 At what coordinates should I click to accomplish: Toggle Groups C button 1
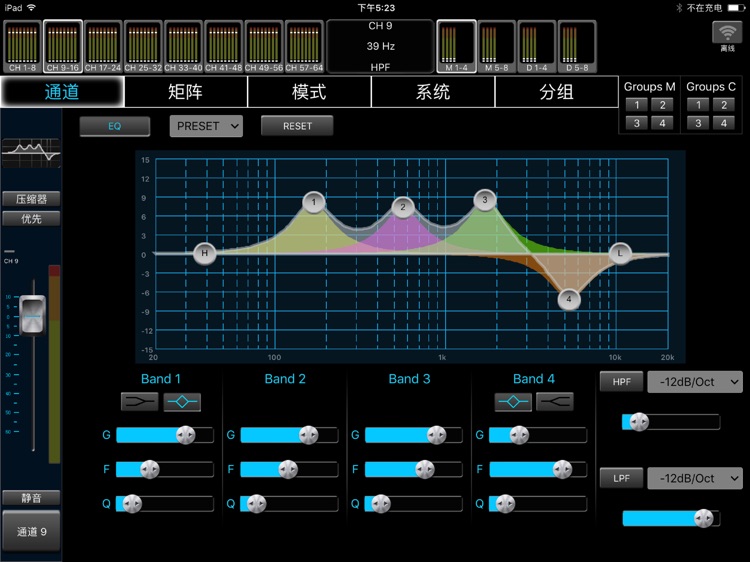(698, 105)
